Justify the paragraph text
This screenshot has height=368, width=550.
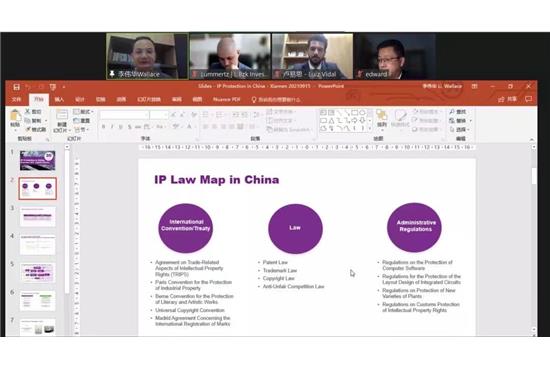click(x=232, y=127)
